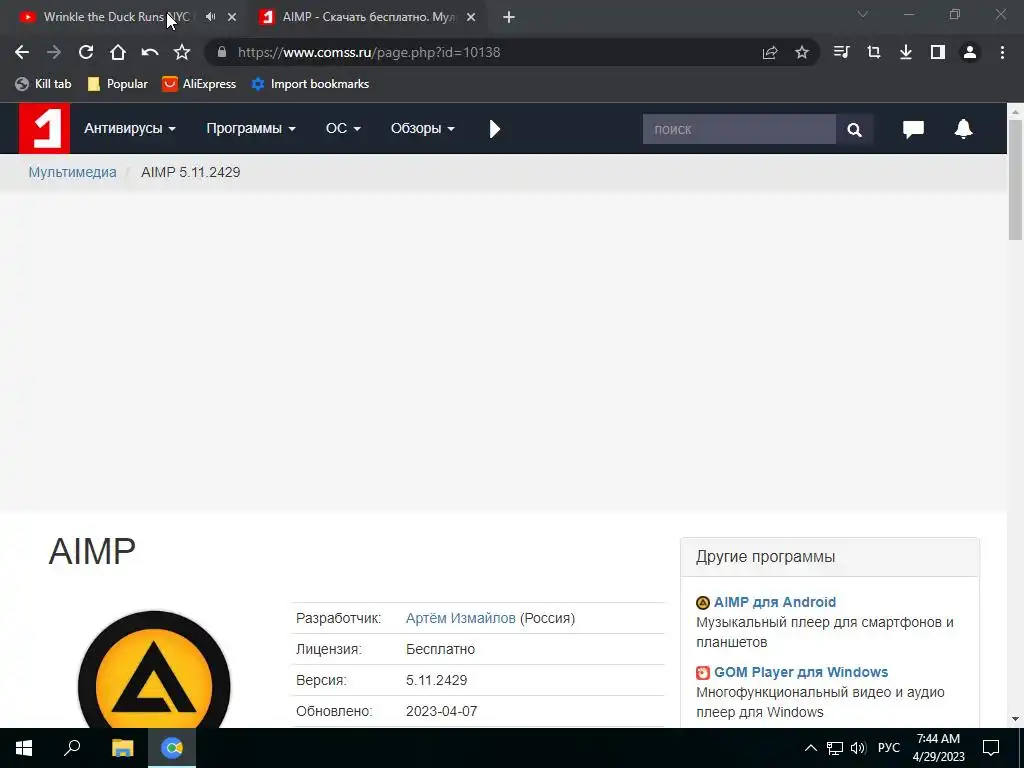
Task: Click the Kill tab bookmark
Action: (43, 84)
